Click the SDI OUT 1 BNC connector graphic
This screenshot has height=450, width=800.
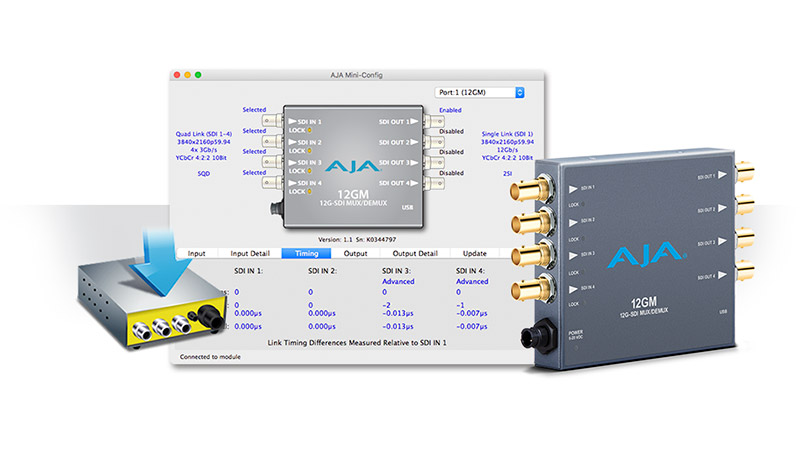coord(434,121)
